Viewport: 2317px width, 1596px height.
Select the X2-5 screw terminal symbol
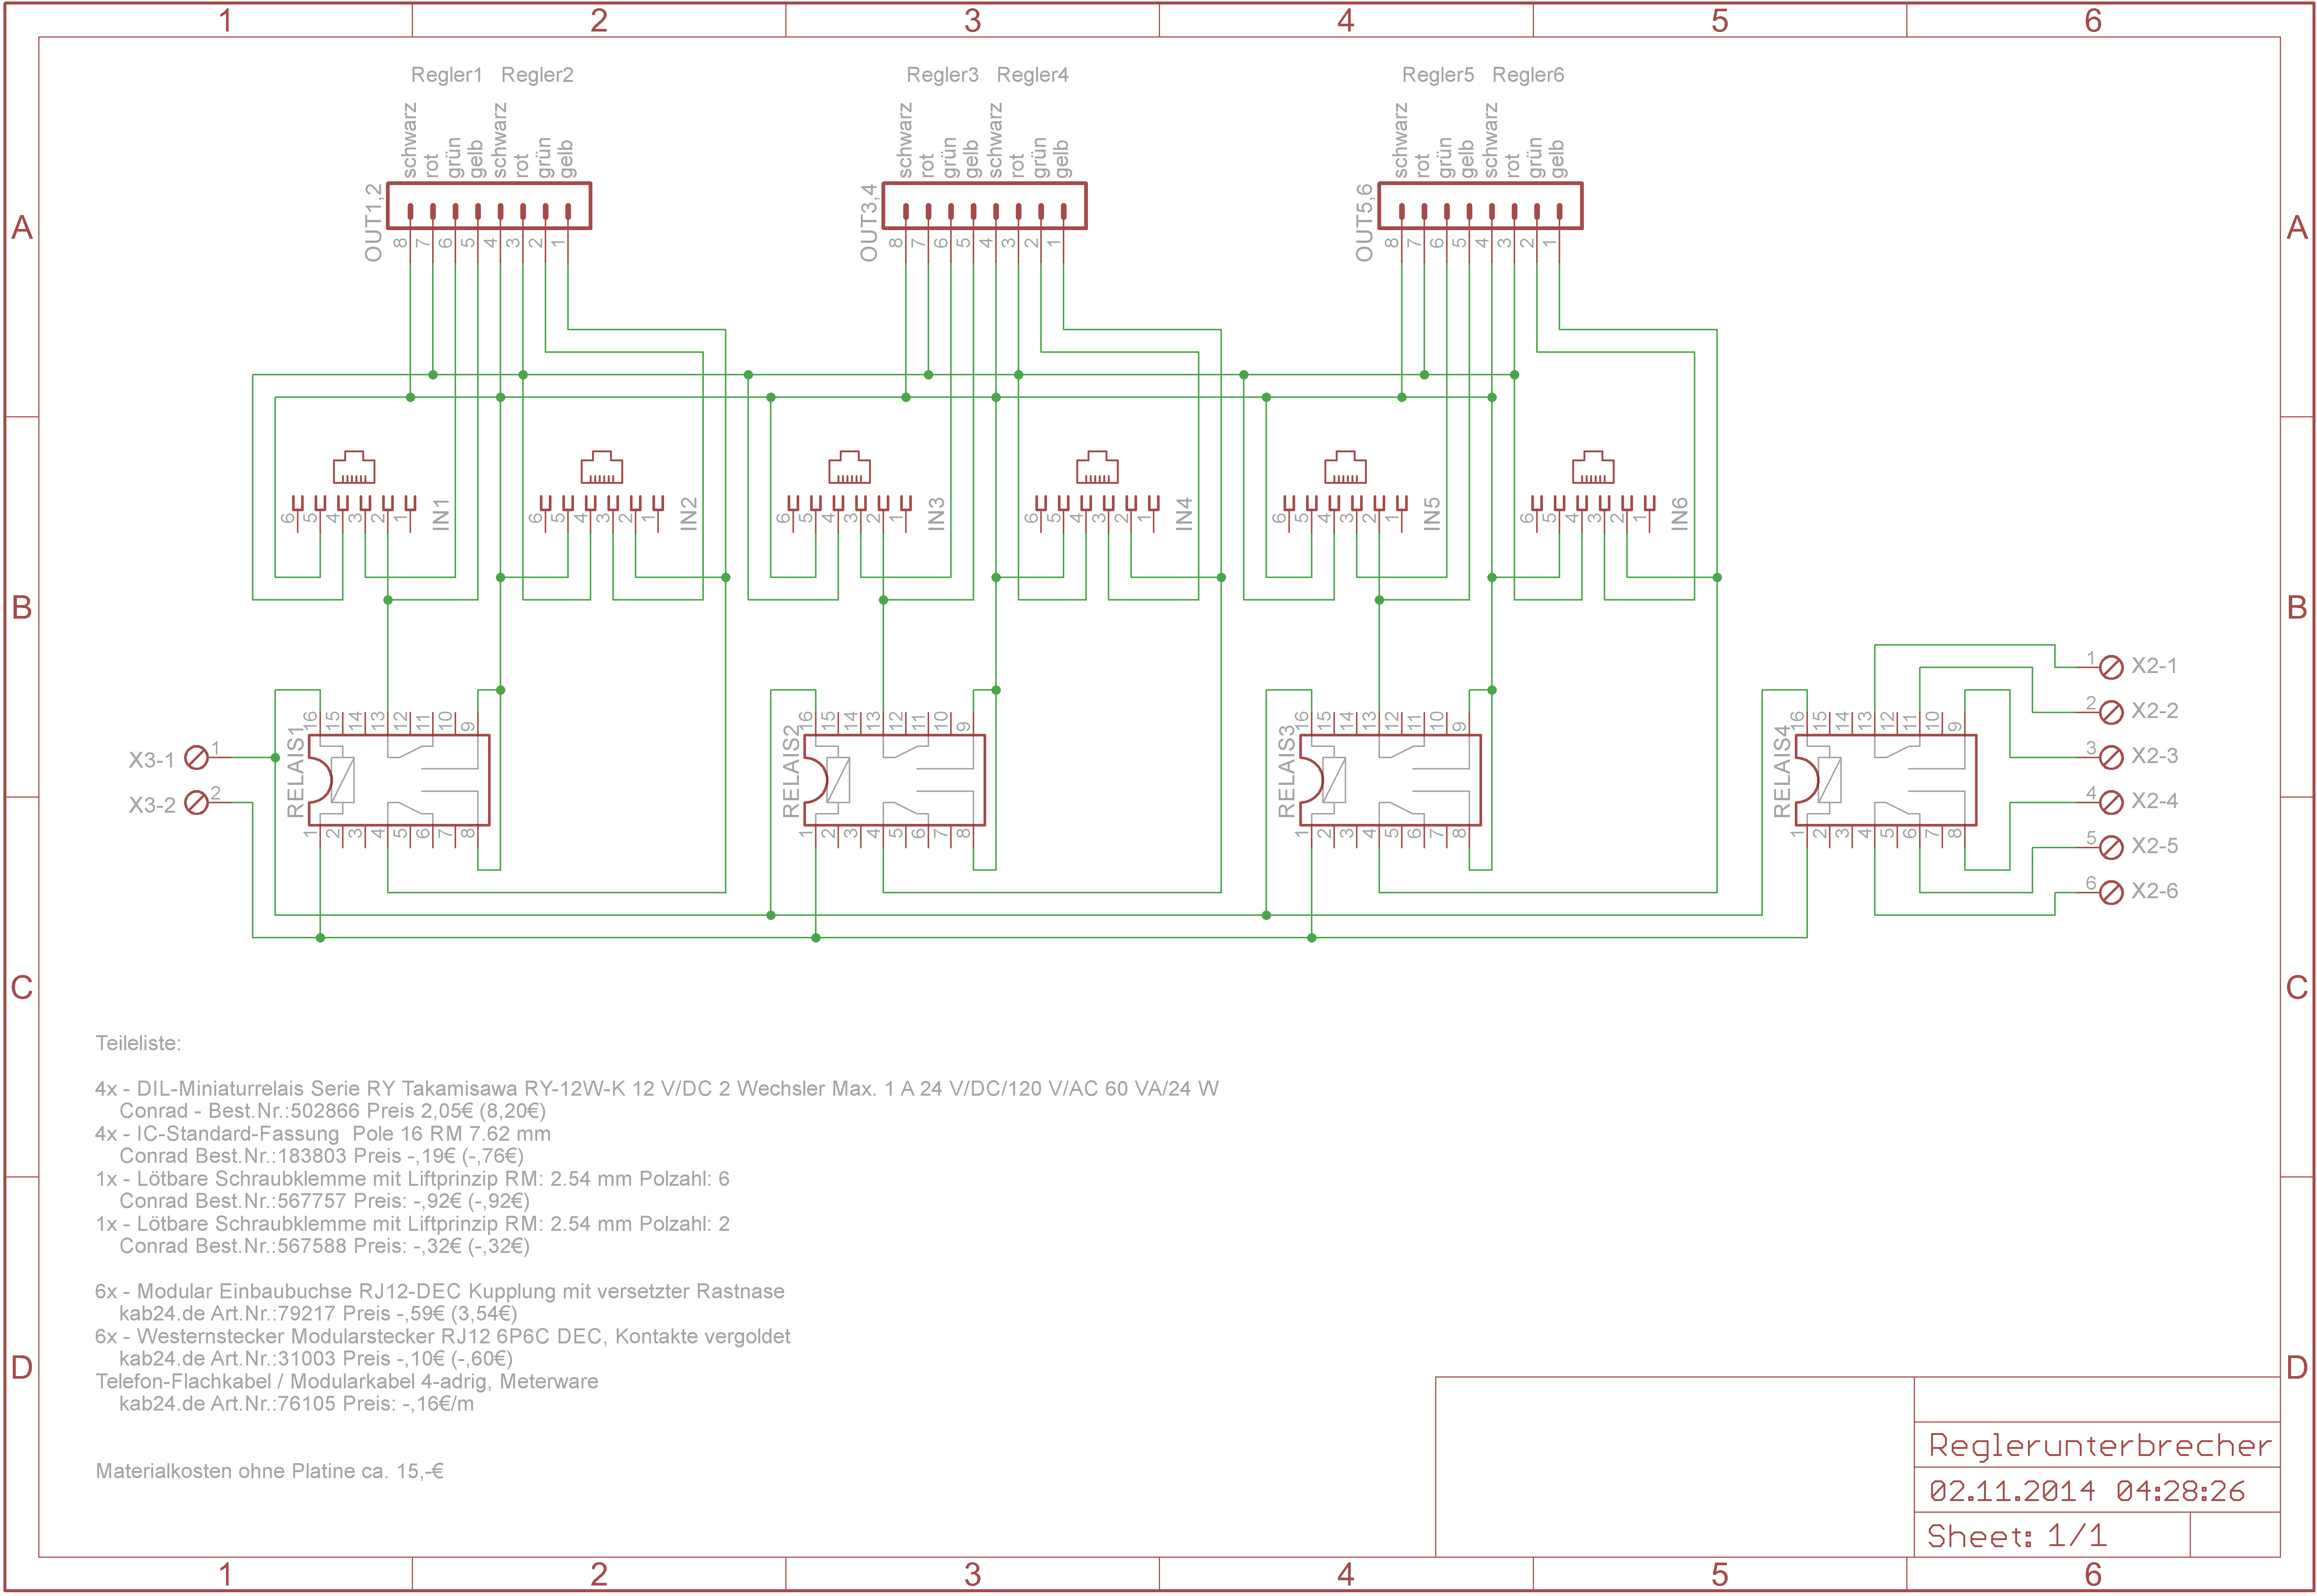click(x=2111, y=847)
